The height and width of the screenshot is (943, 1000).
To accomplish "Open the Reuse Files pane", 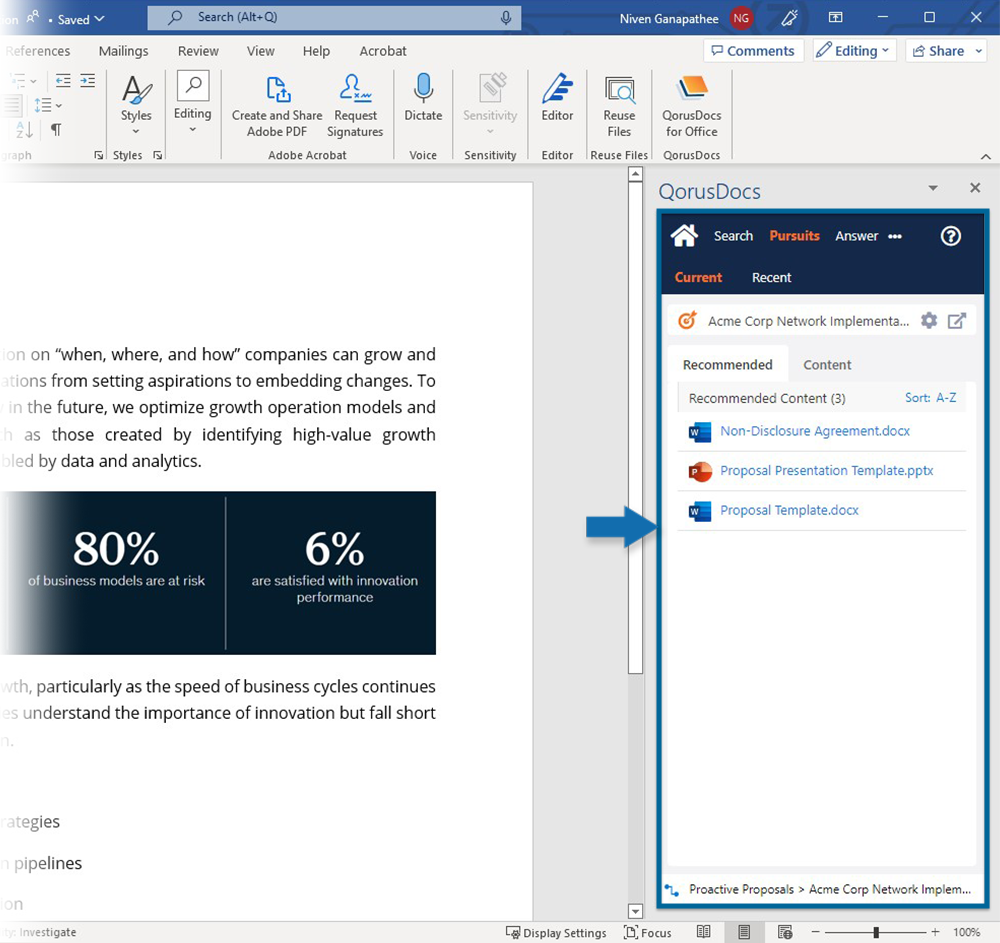I will [619, 105].
